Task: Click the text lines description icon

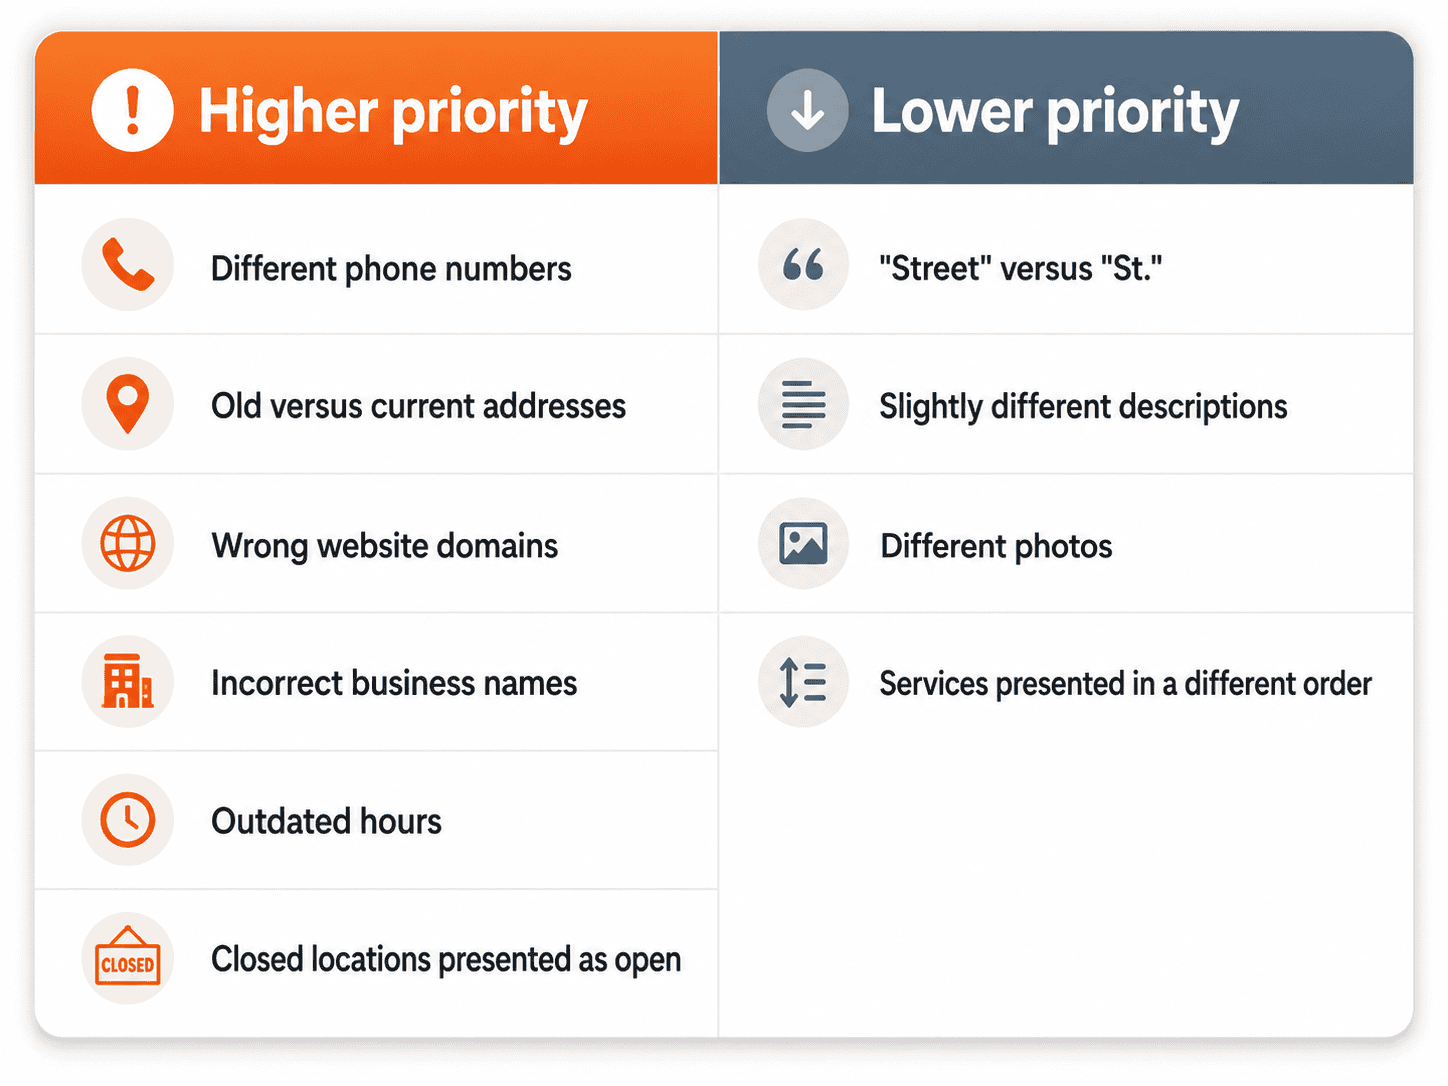Action: 803,404
